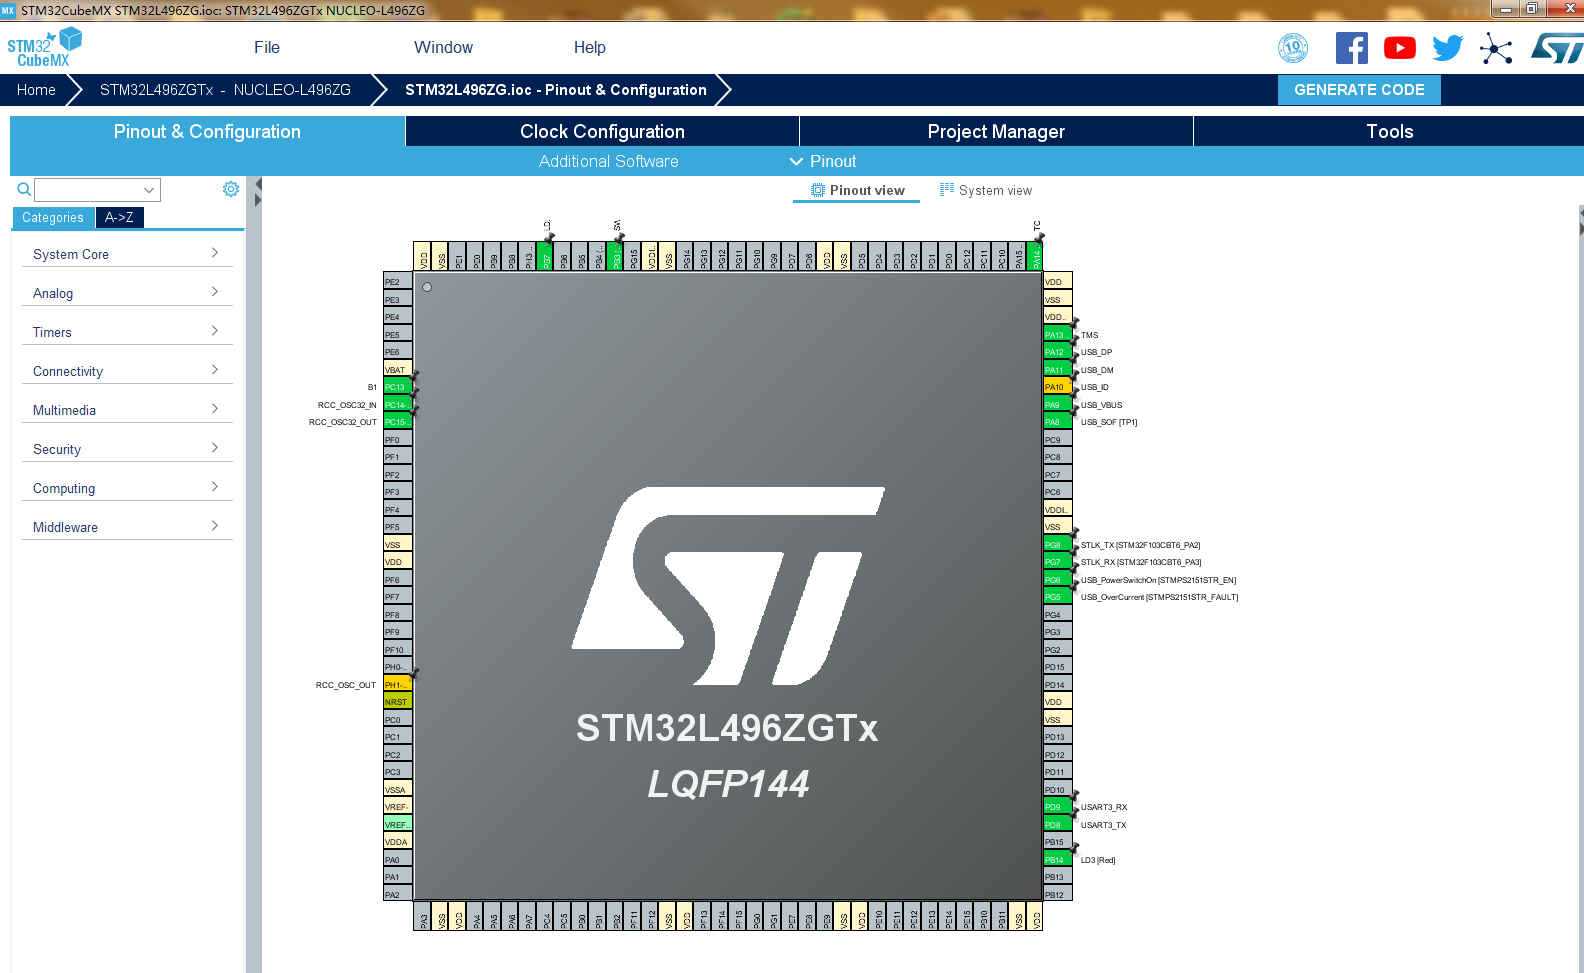Switch to the Tools tab

pos(1389,131)
